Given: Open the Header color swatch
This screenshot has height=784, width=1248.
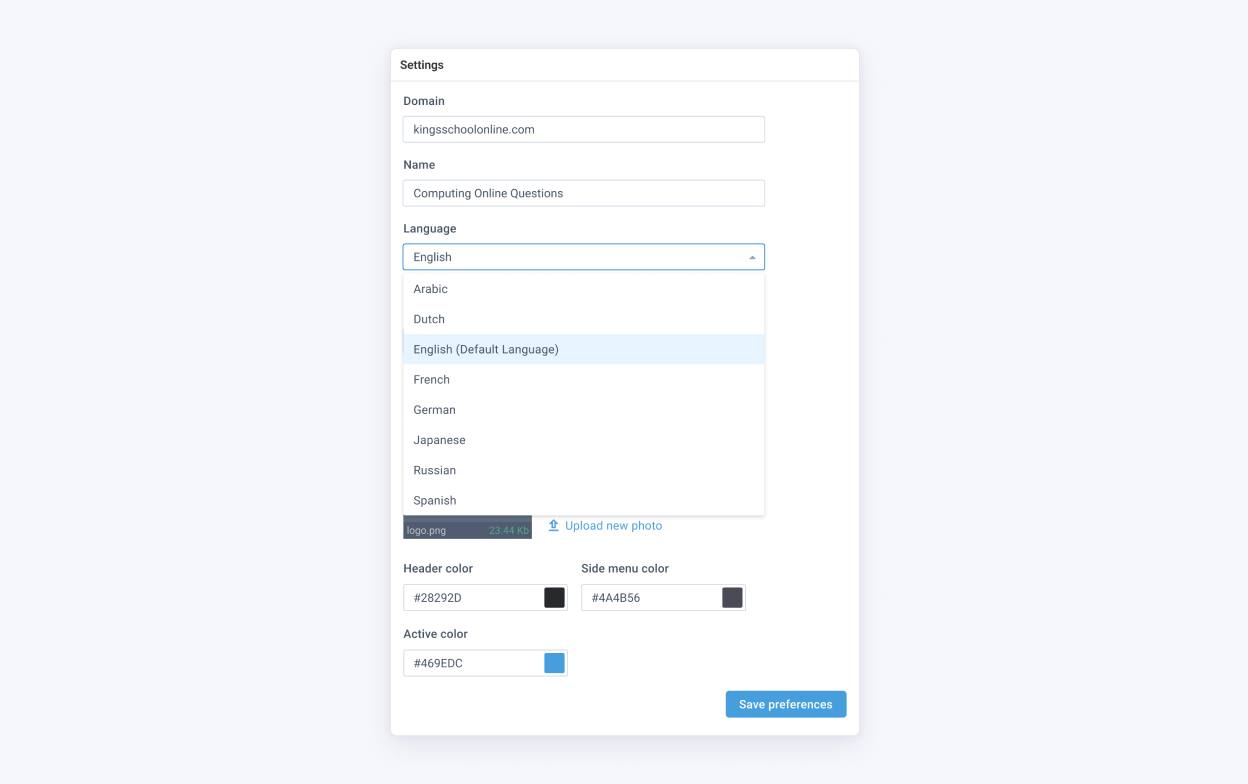Looking at the screenshot, I should click(554, 598).
